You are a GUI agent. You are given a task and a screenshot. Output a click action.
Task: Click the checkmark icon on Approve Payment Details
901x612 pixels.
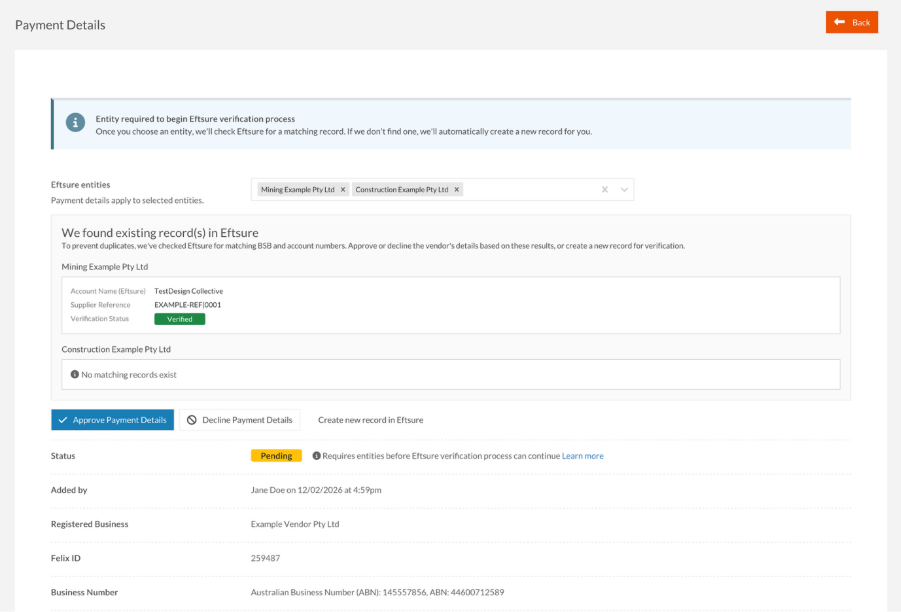click(63, 419)
